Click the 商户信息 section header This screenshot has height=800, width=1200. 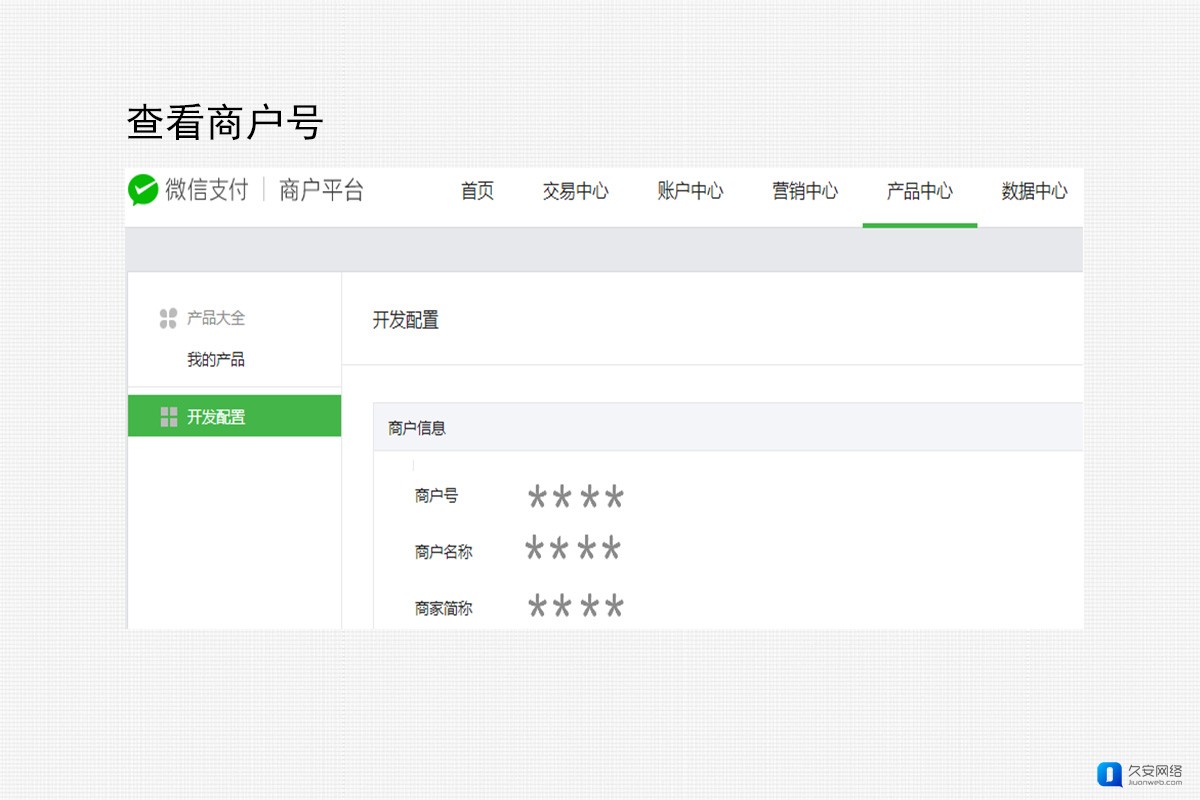point(417,428)
